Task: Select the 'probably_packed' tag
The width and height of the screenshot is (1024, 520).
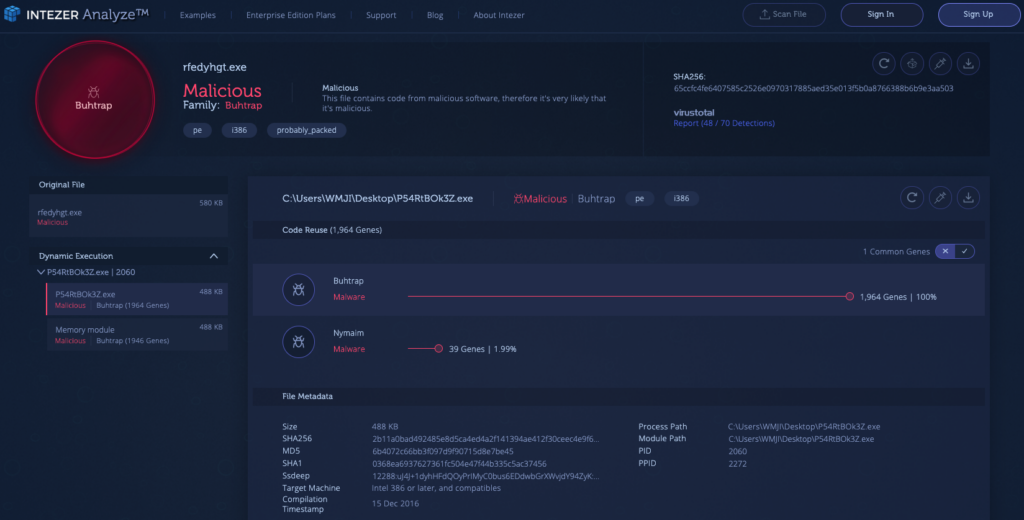Action: pyautogui.click(x=306, y=130)
